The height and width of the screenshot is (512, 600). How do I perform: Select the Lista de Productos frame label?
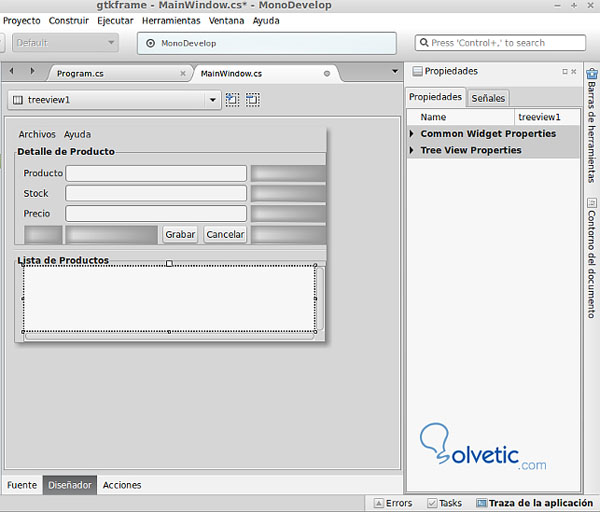point(63,260)
